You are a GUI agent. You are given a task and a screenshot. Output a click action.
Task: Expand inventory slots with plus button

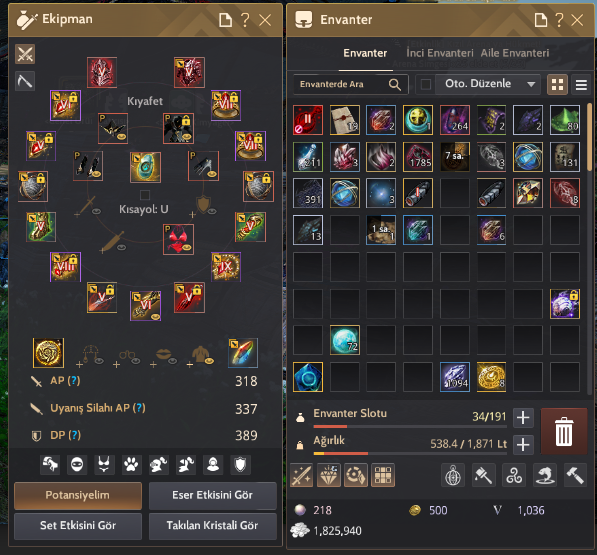(x=523, y=418)
